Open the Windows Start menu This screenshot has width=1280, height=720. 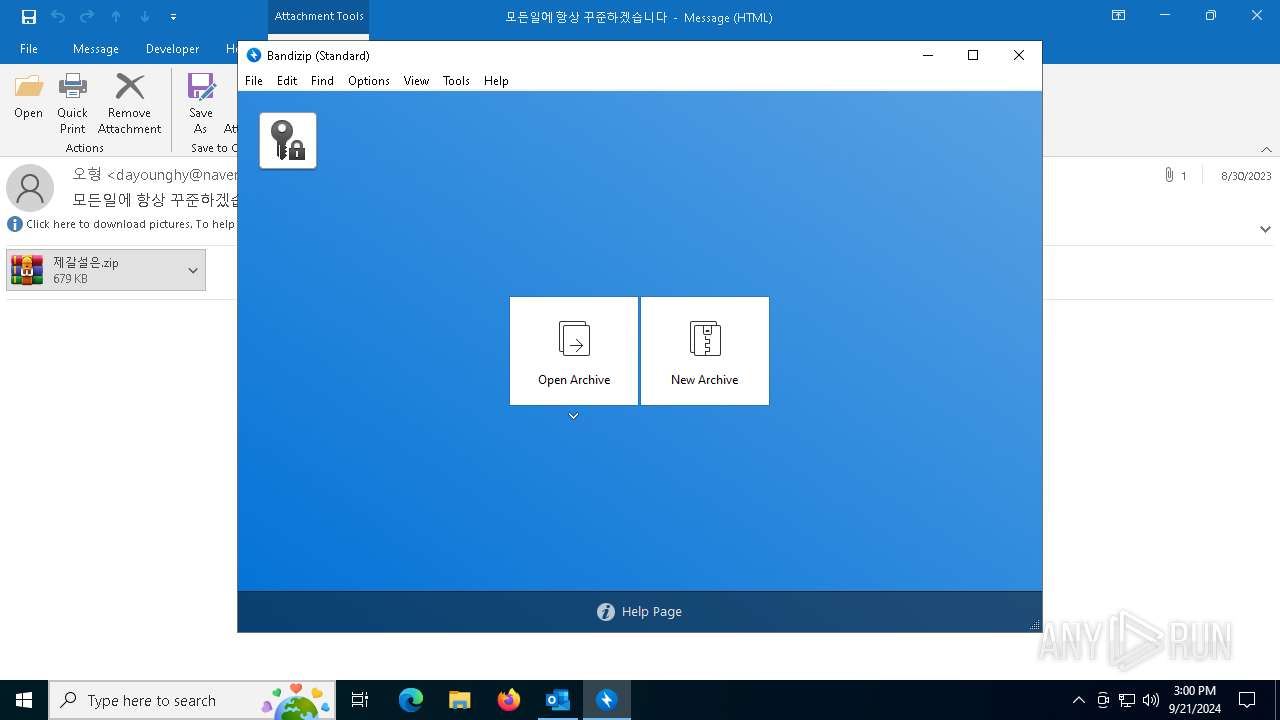[x=24, y=700]
